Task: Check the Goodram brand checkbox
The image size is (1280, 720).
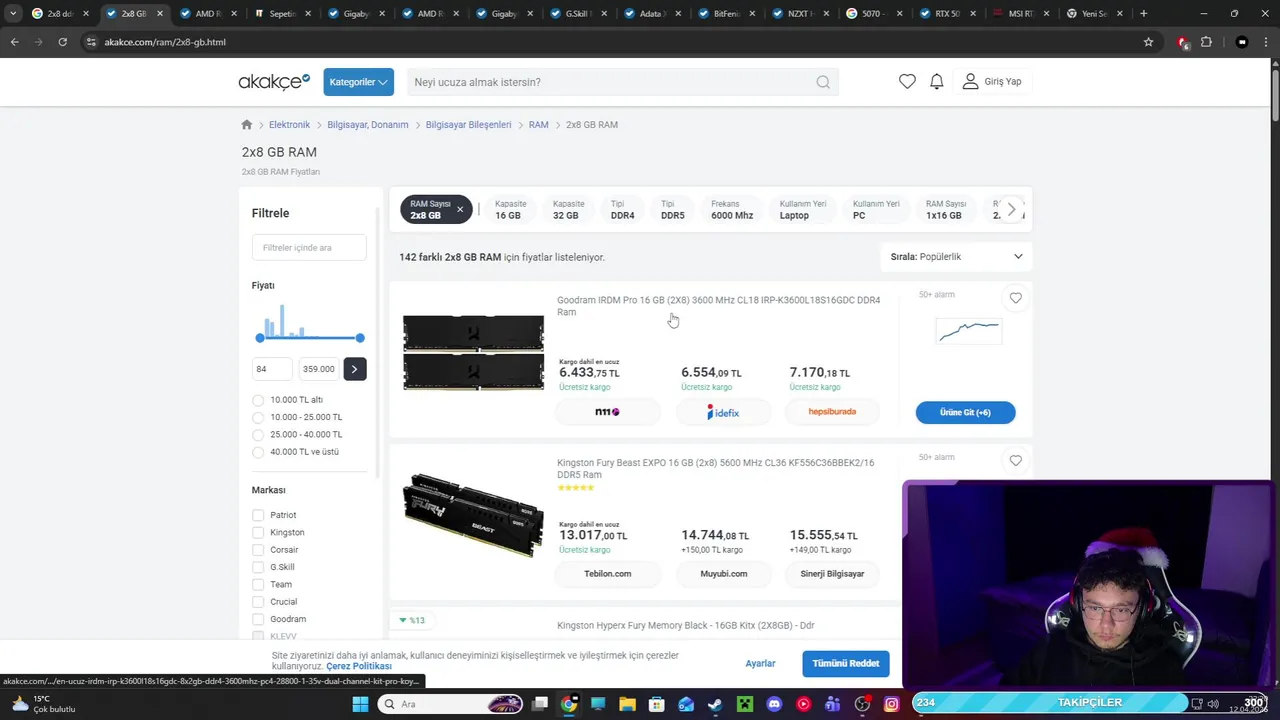Action: click(x=258, y=619)
